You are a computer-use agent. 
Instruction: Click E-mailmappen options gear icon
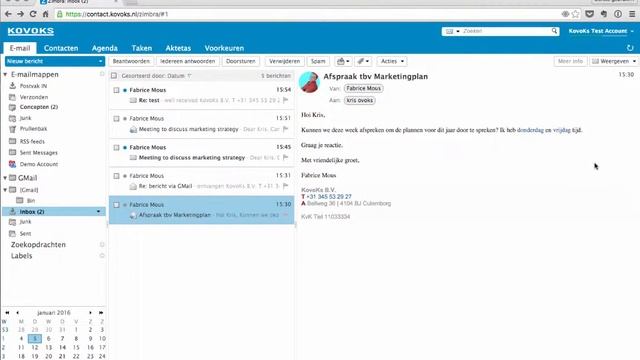102,74
